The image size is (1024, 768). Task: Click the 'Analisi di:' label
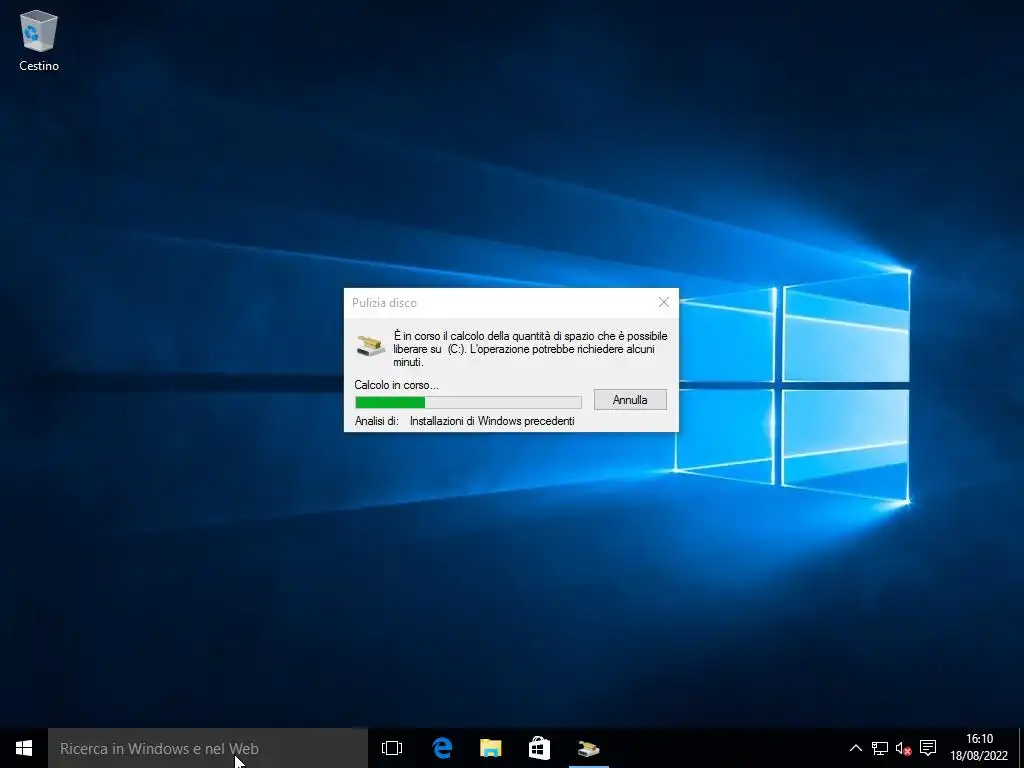click(x=377, y=421)
